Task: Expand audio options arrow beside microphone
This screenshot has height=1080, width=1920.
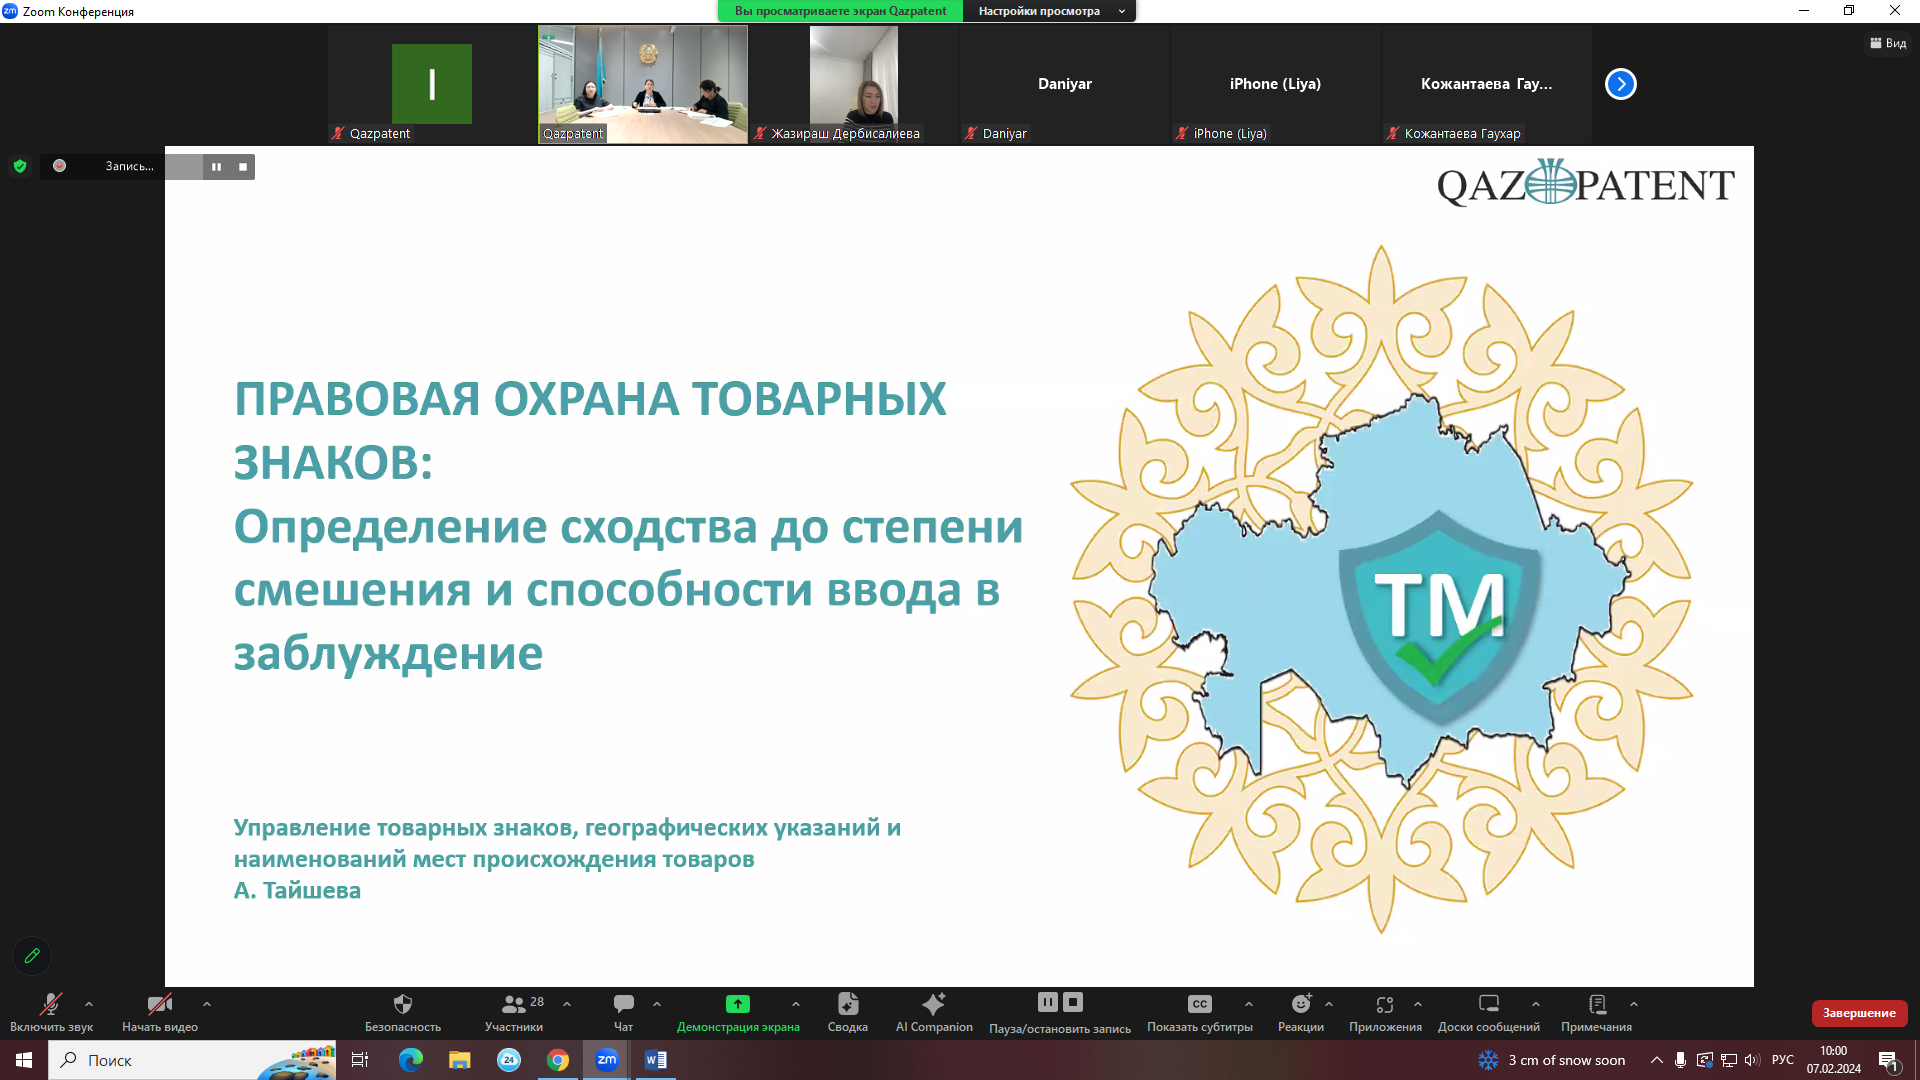Action: tap(89, 1004)
